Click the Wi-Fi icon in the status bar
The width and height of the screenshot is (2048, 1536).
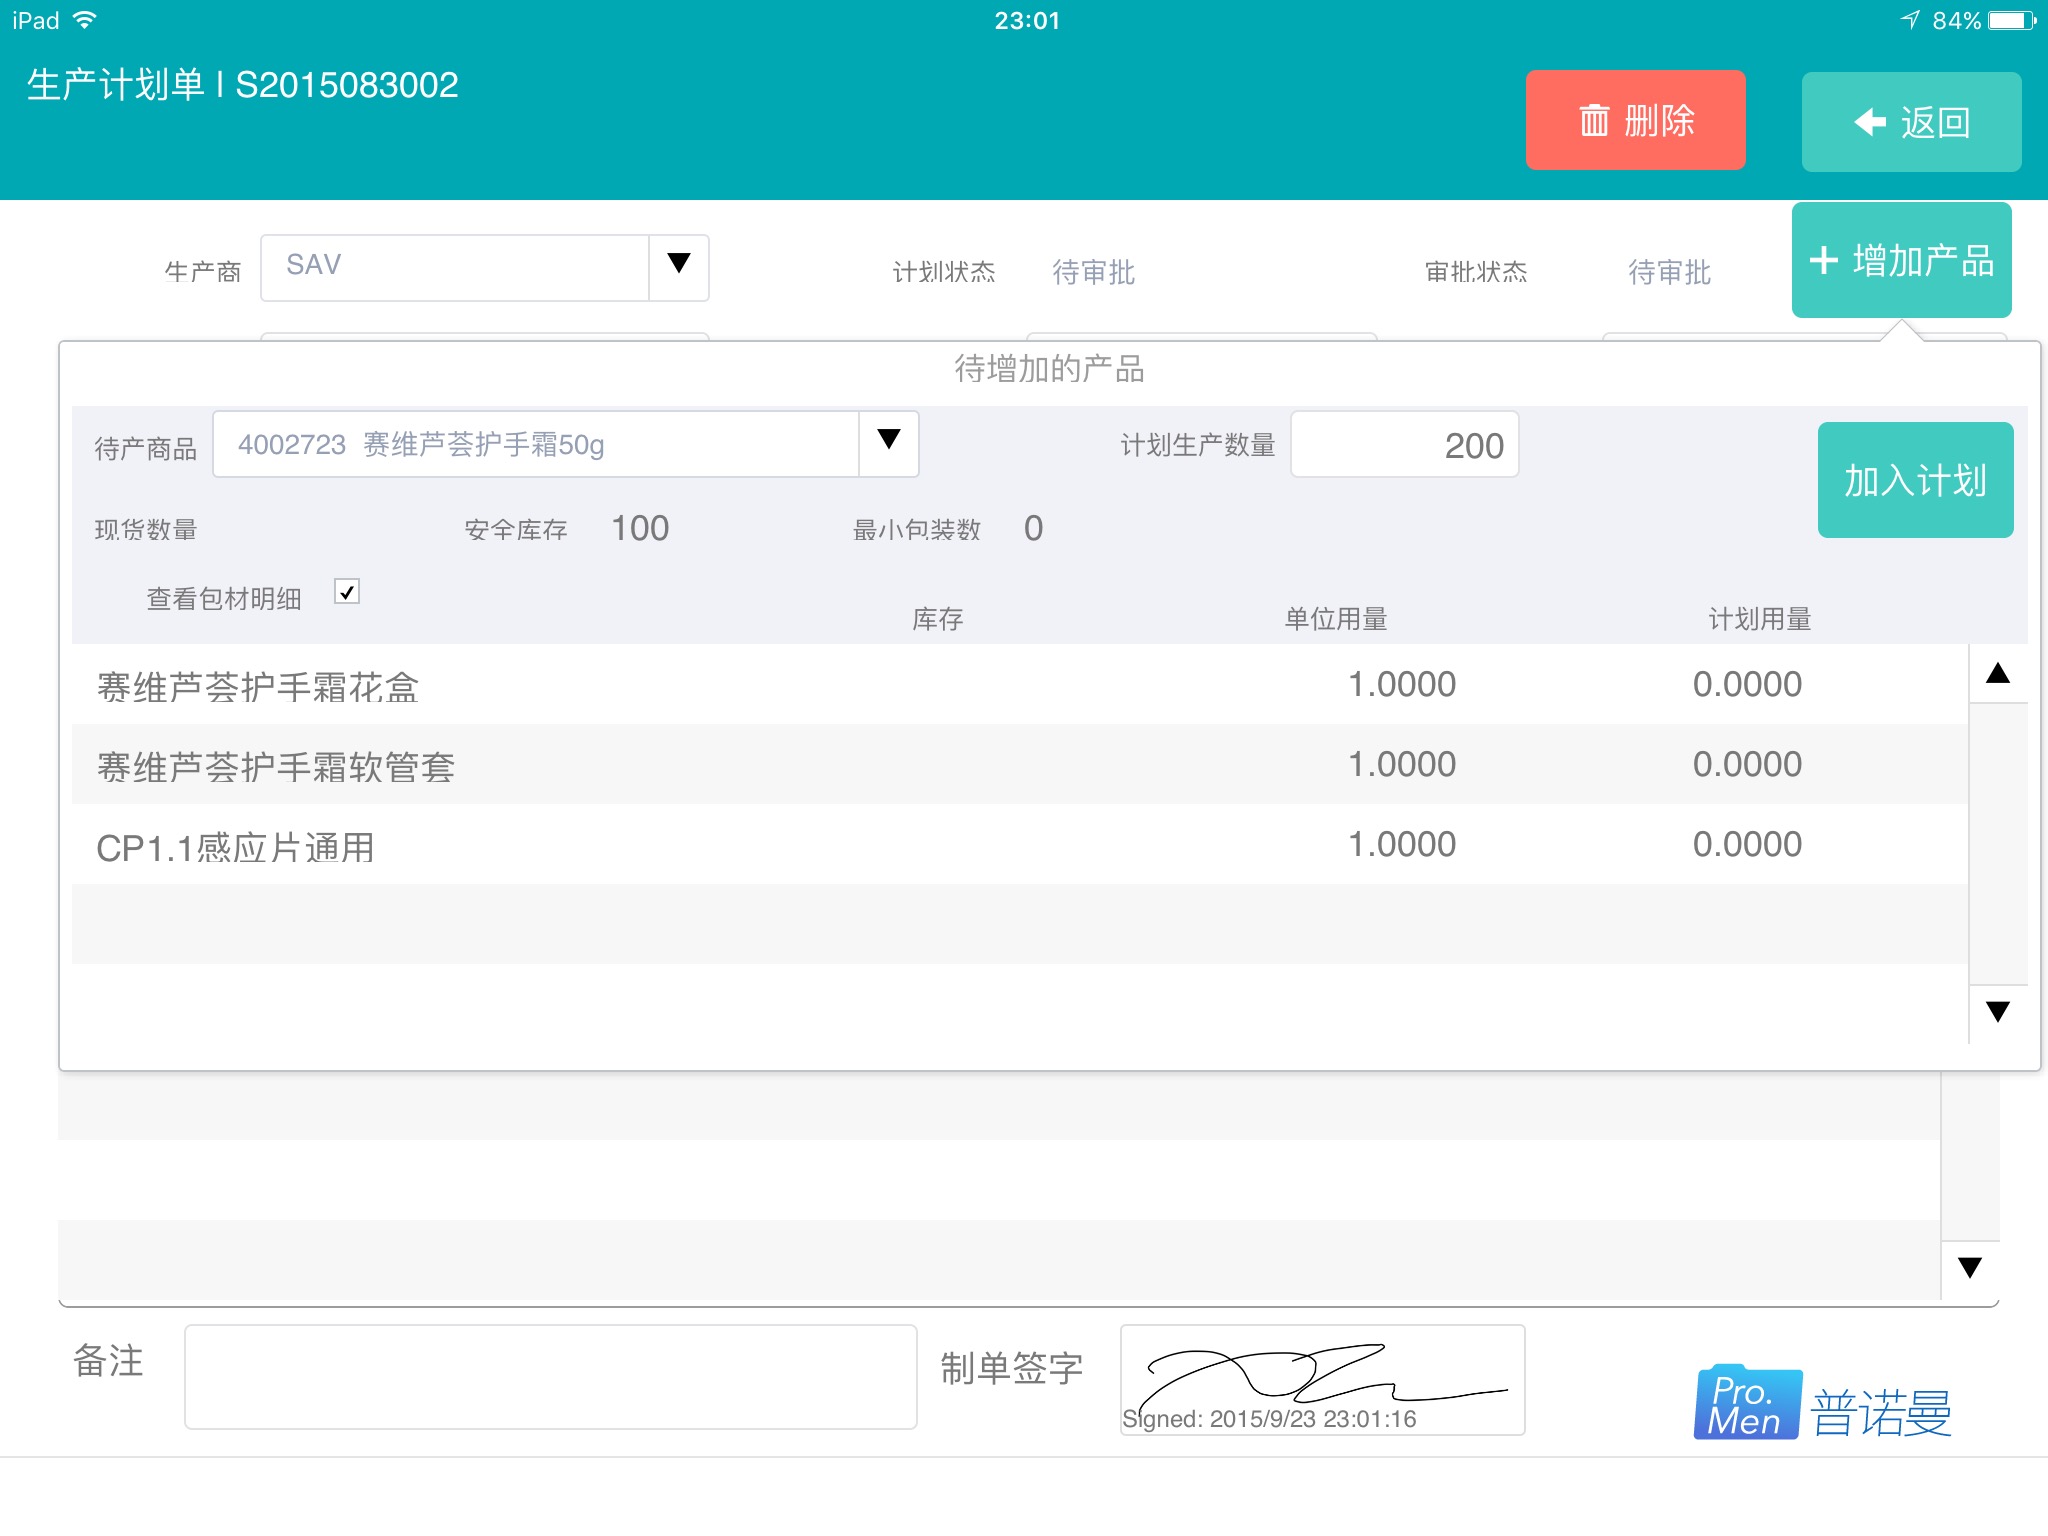pos(85,20)
